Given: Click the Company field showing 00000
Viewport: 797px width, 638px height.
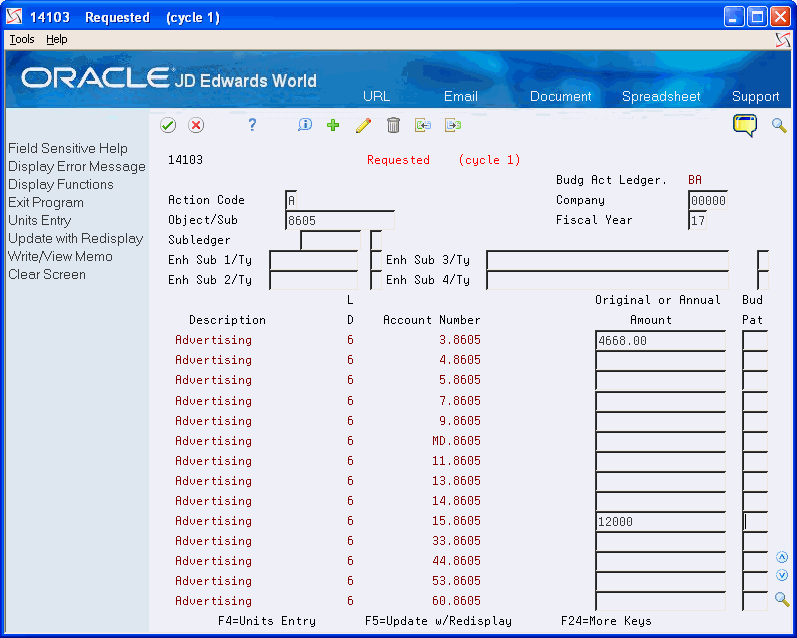Looking at the screenshot, I should point(708,200).
